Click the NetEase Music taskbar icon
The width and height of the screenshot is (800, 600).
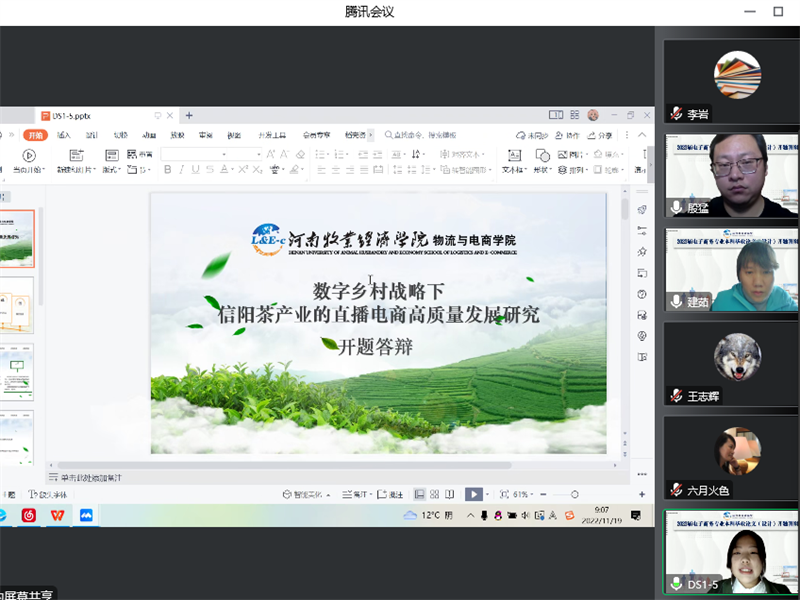coord(29,515)
